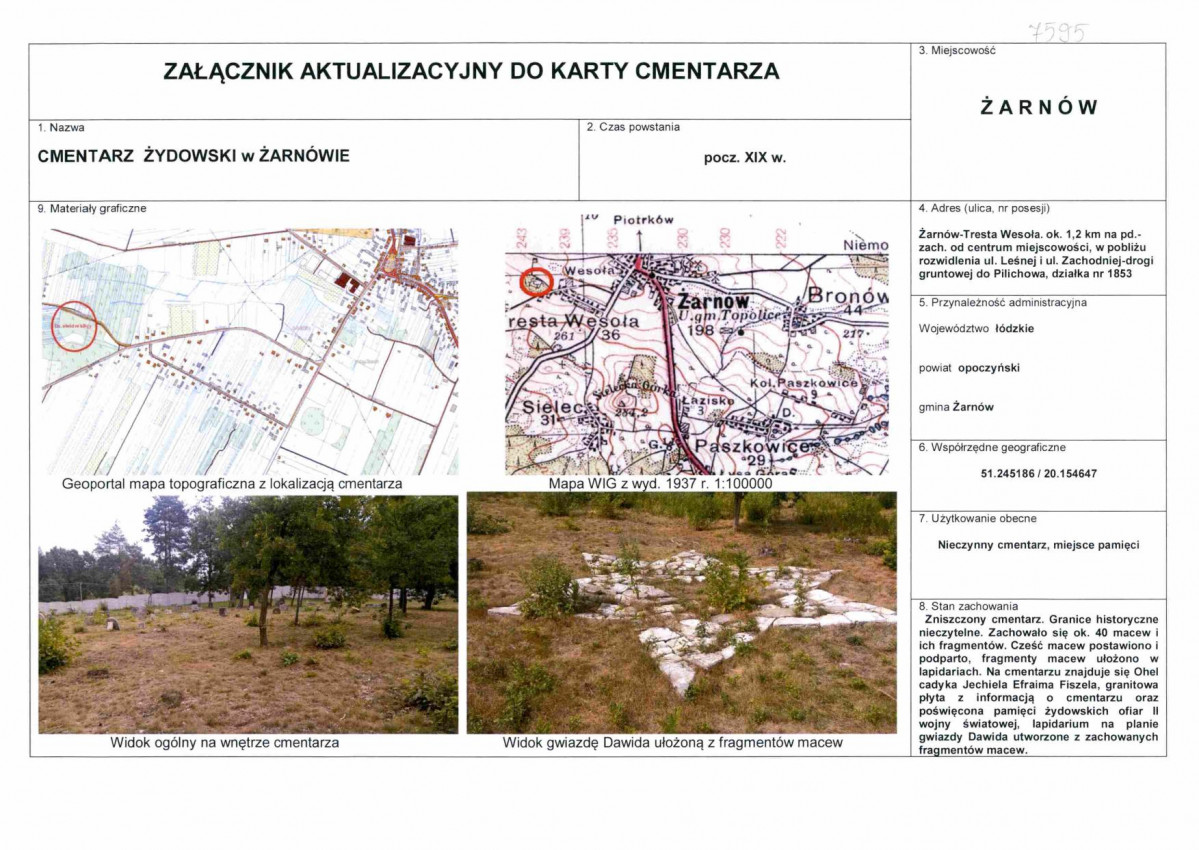Open the Geoportal topographic map image

(249, 352)
